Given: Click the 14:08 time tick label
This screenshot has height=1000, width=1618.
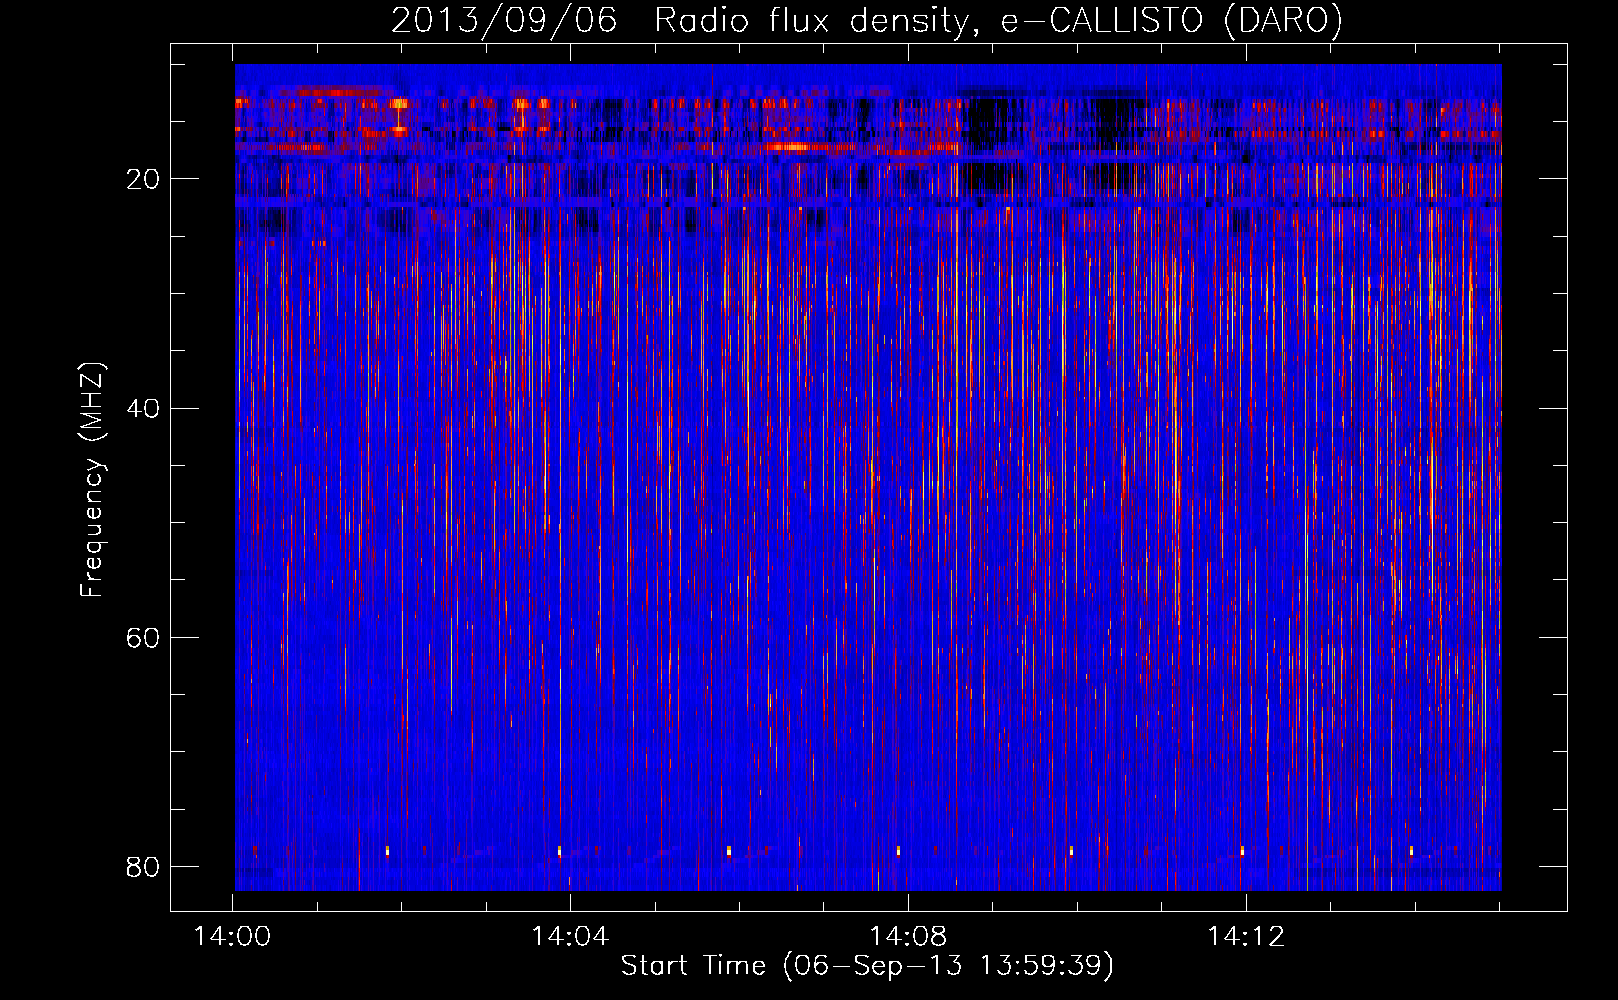Looking at the screenshot, I should click(x=908, y=937).
